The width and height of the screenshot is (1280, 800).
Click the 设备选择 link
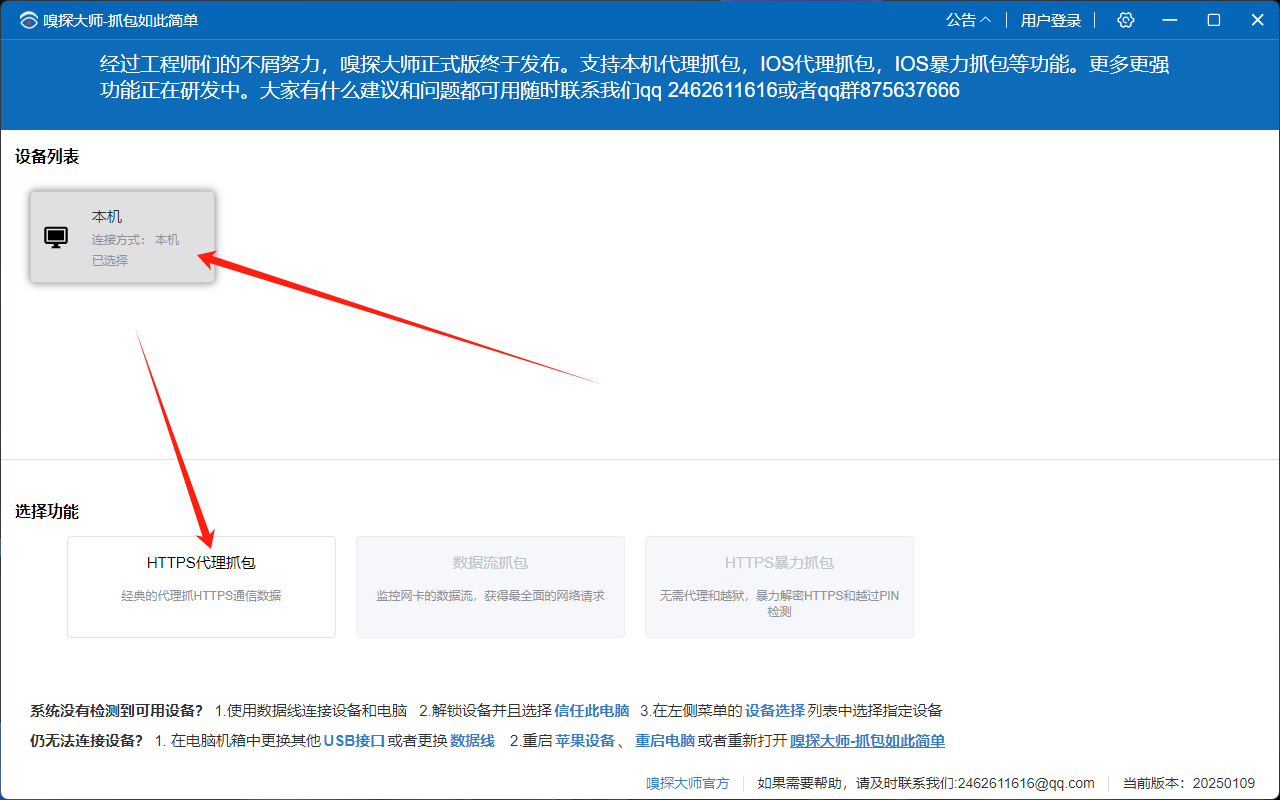[775, 711]
